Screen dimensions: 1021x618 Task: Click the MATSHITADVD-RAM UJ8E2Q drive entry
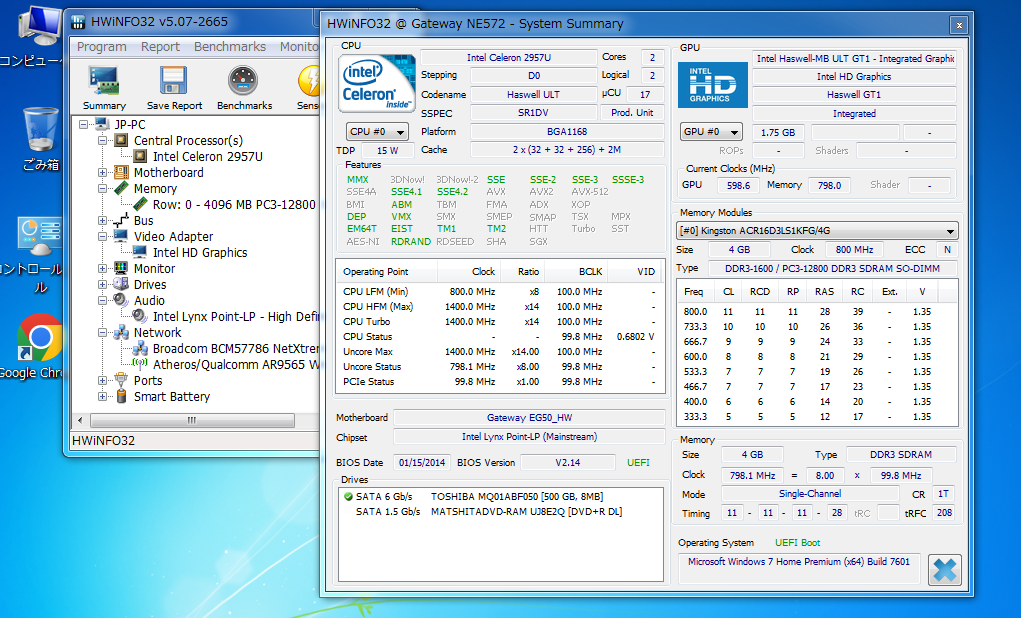pyautogui.click(x=526, y=512)
